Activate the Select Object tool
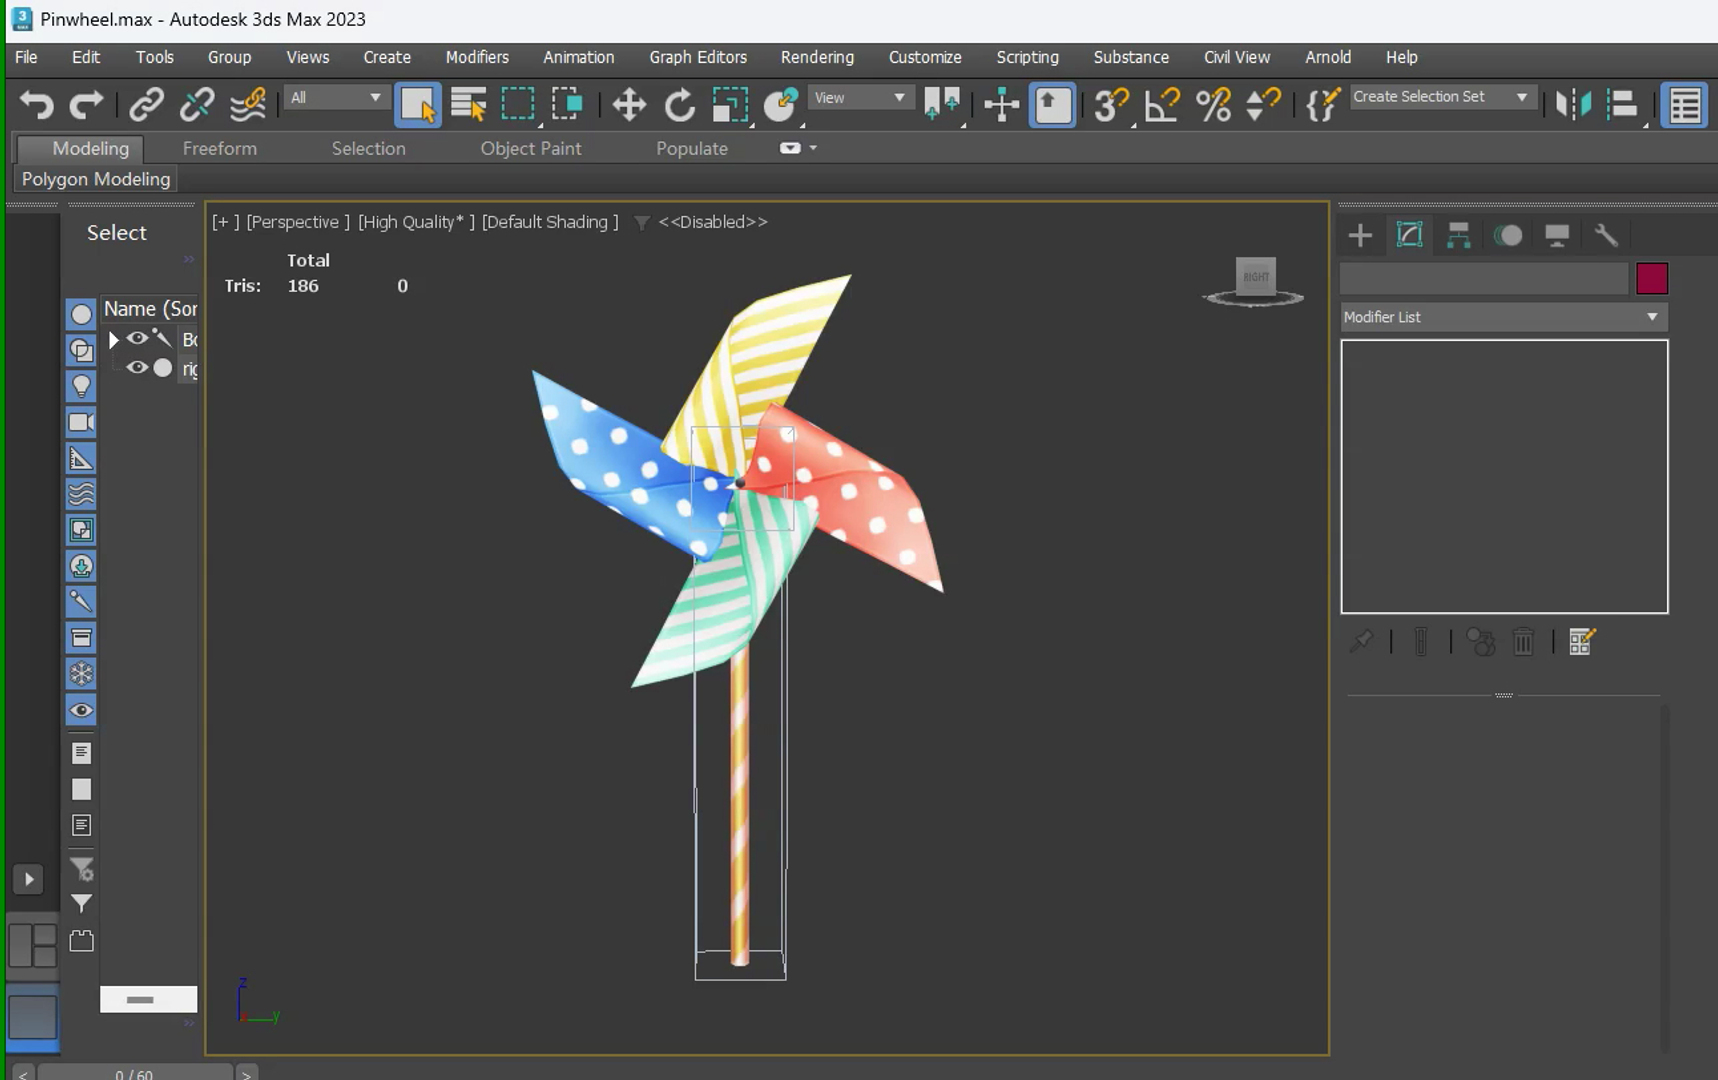 418,104
